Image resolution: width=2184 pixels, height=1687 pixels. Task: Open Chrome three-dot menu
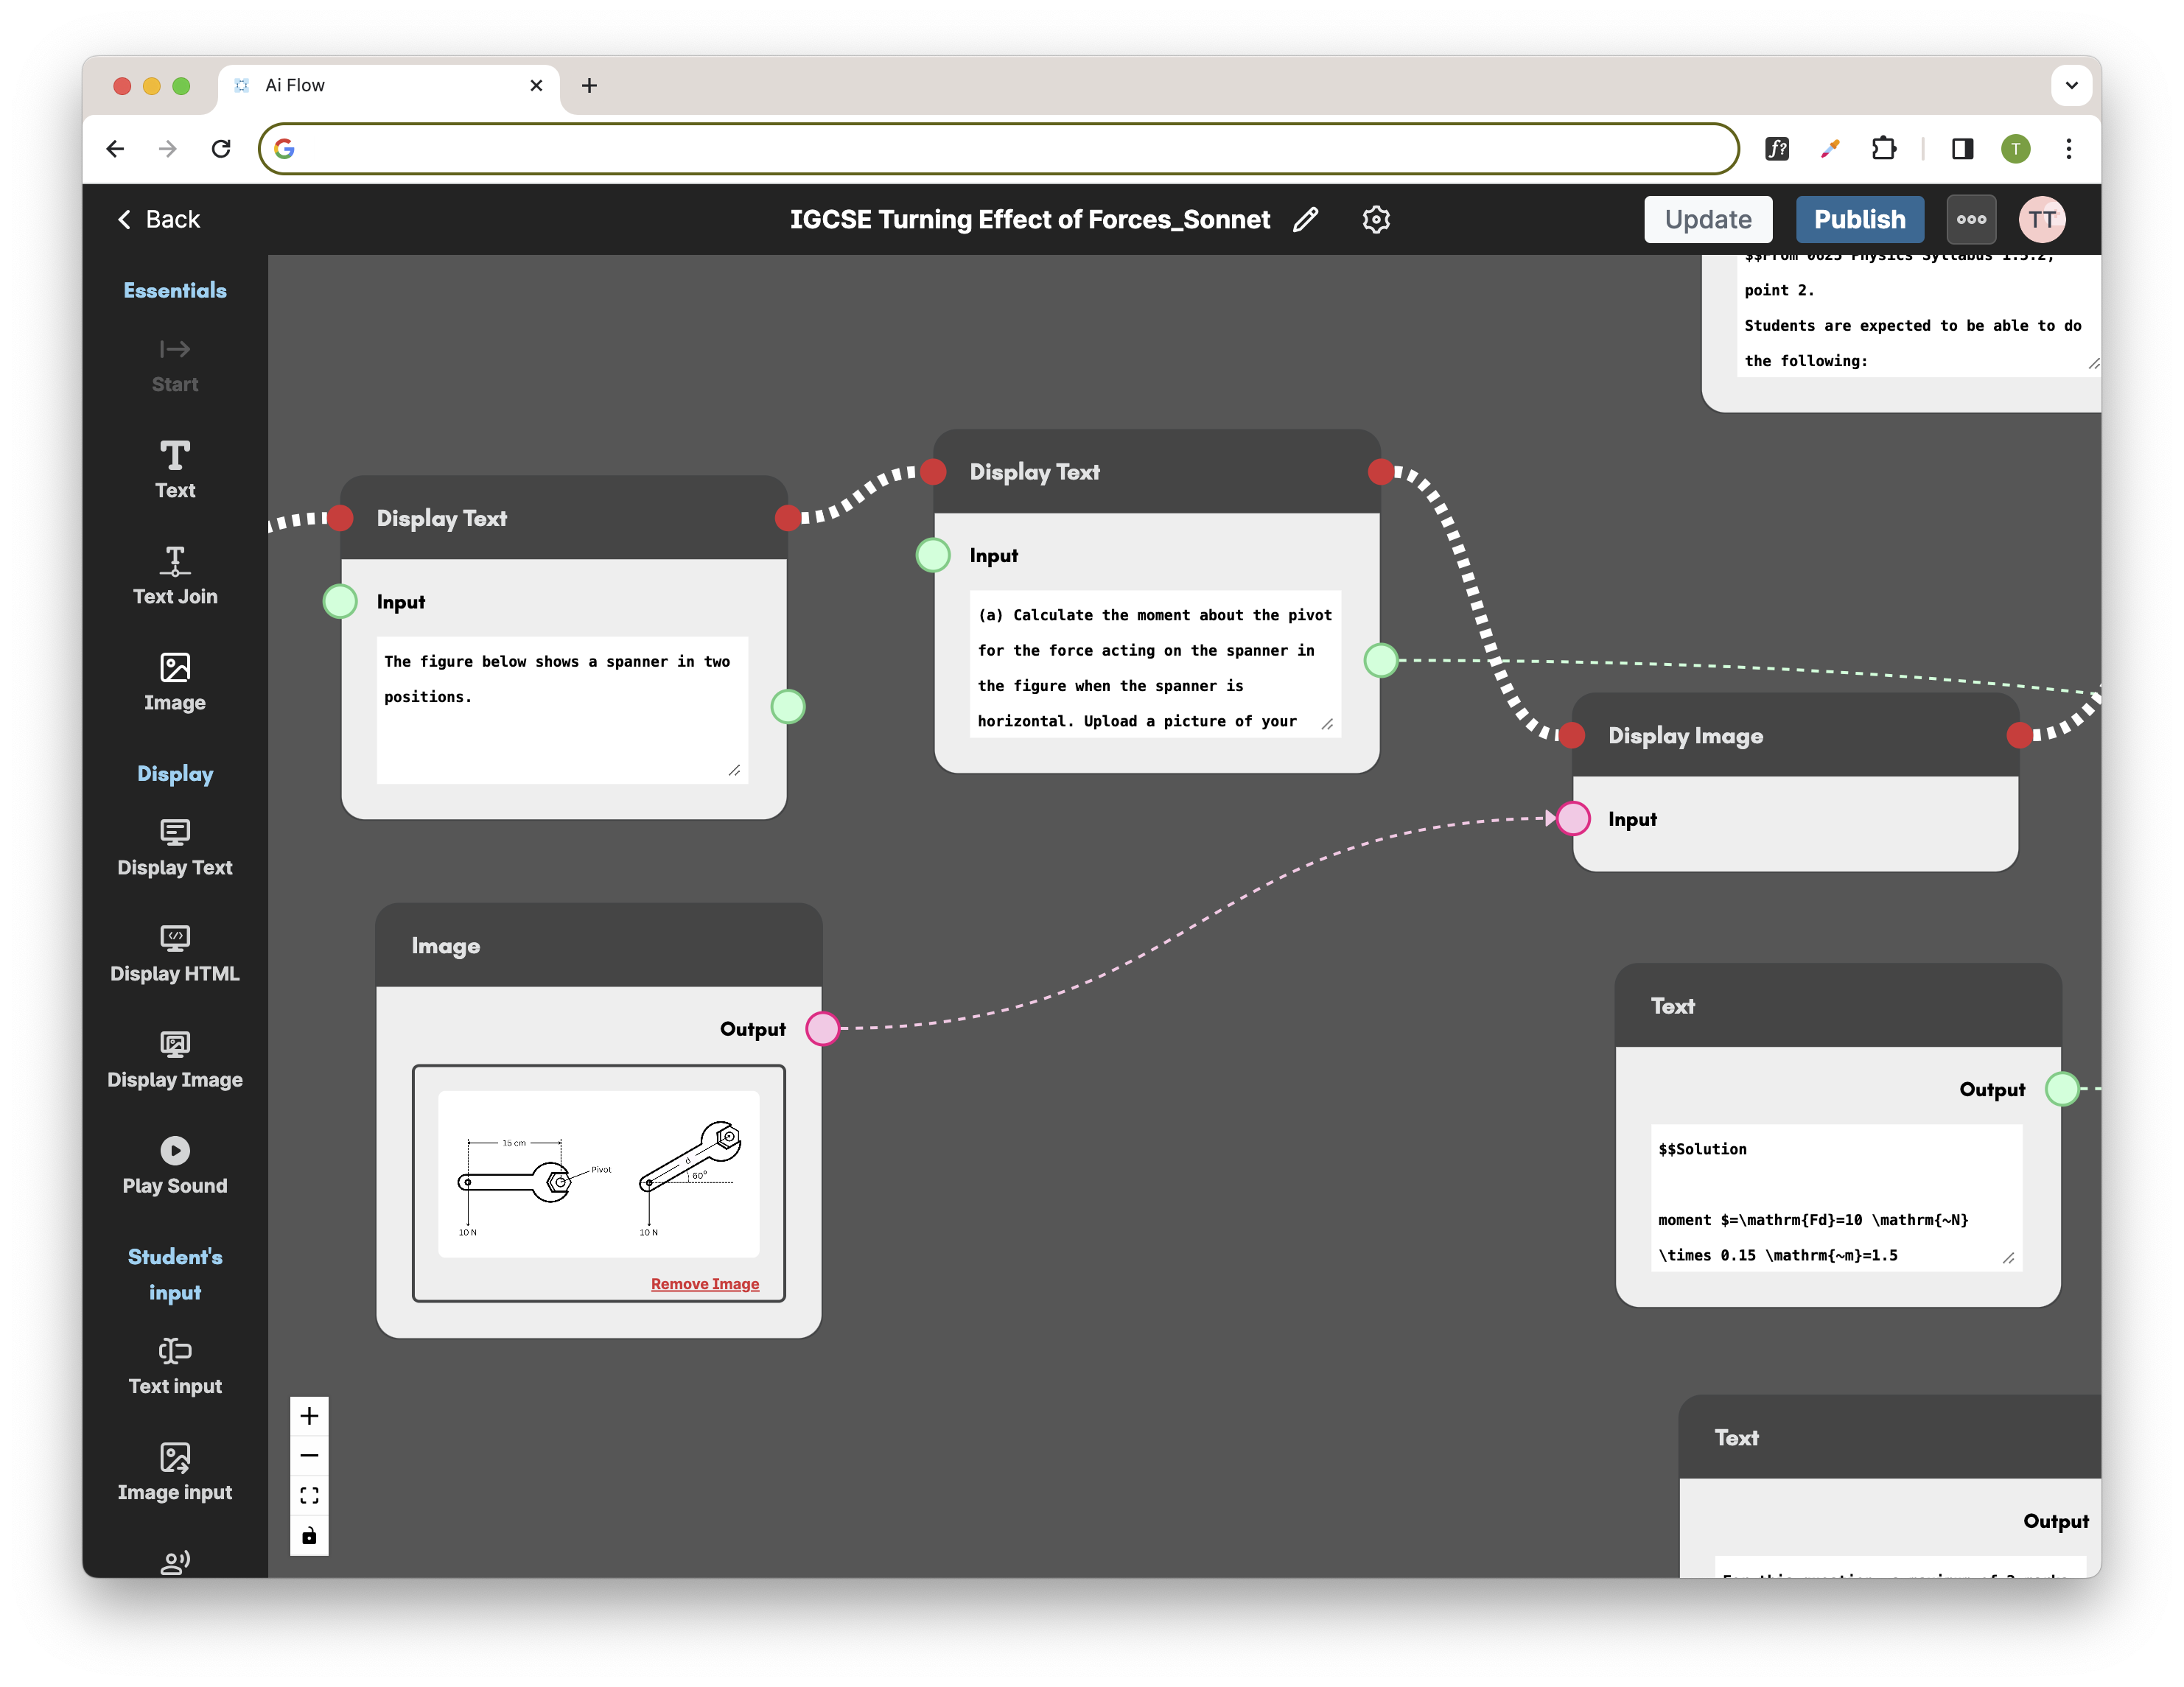pyautogui.click(x=2068, y=149)
